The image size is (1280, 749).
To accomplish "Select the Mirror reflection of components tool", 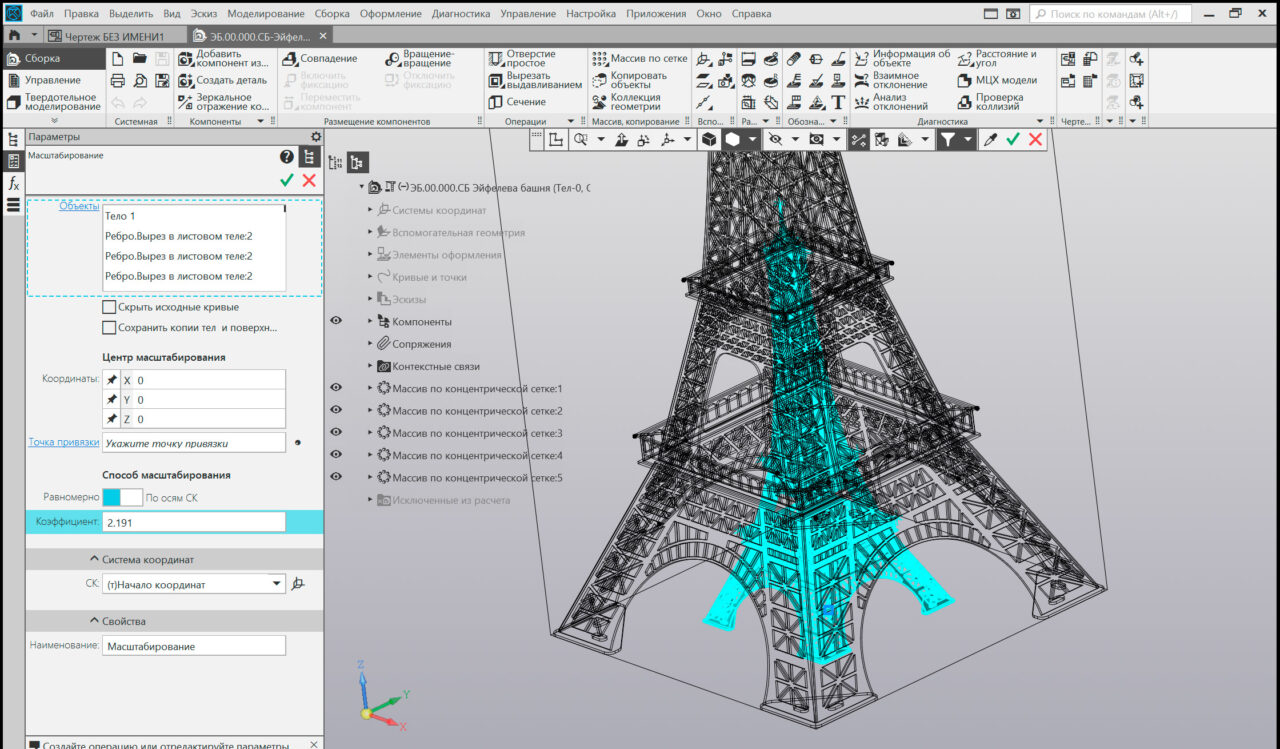I will [186, 102].
